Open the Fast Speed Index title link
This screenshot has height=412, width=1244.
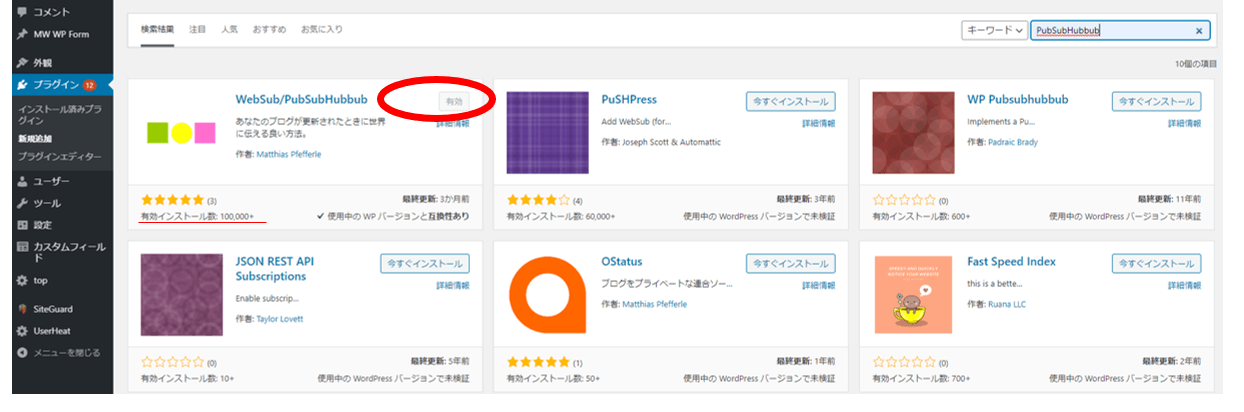click(1011, 262)
